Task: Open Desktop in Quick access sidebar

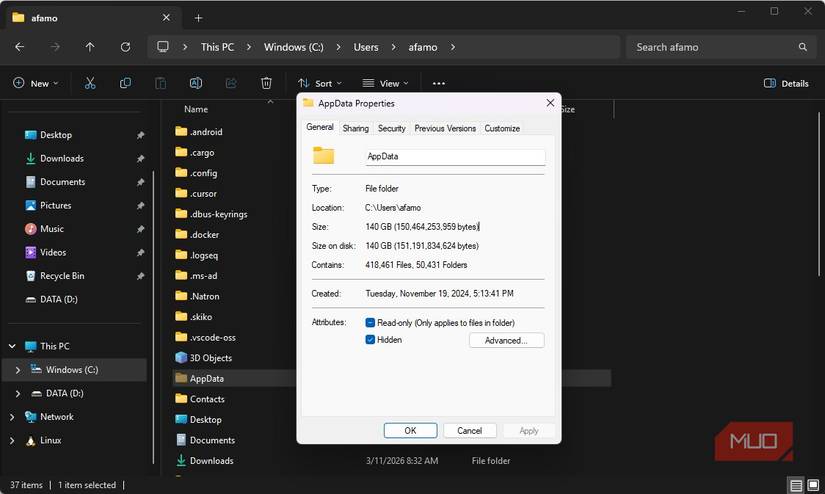Action: click(55, 135)
